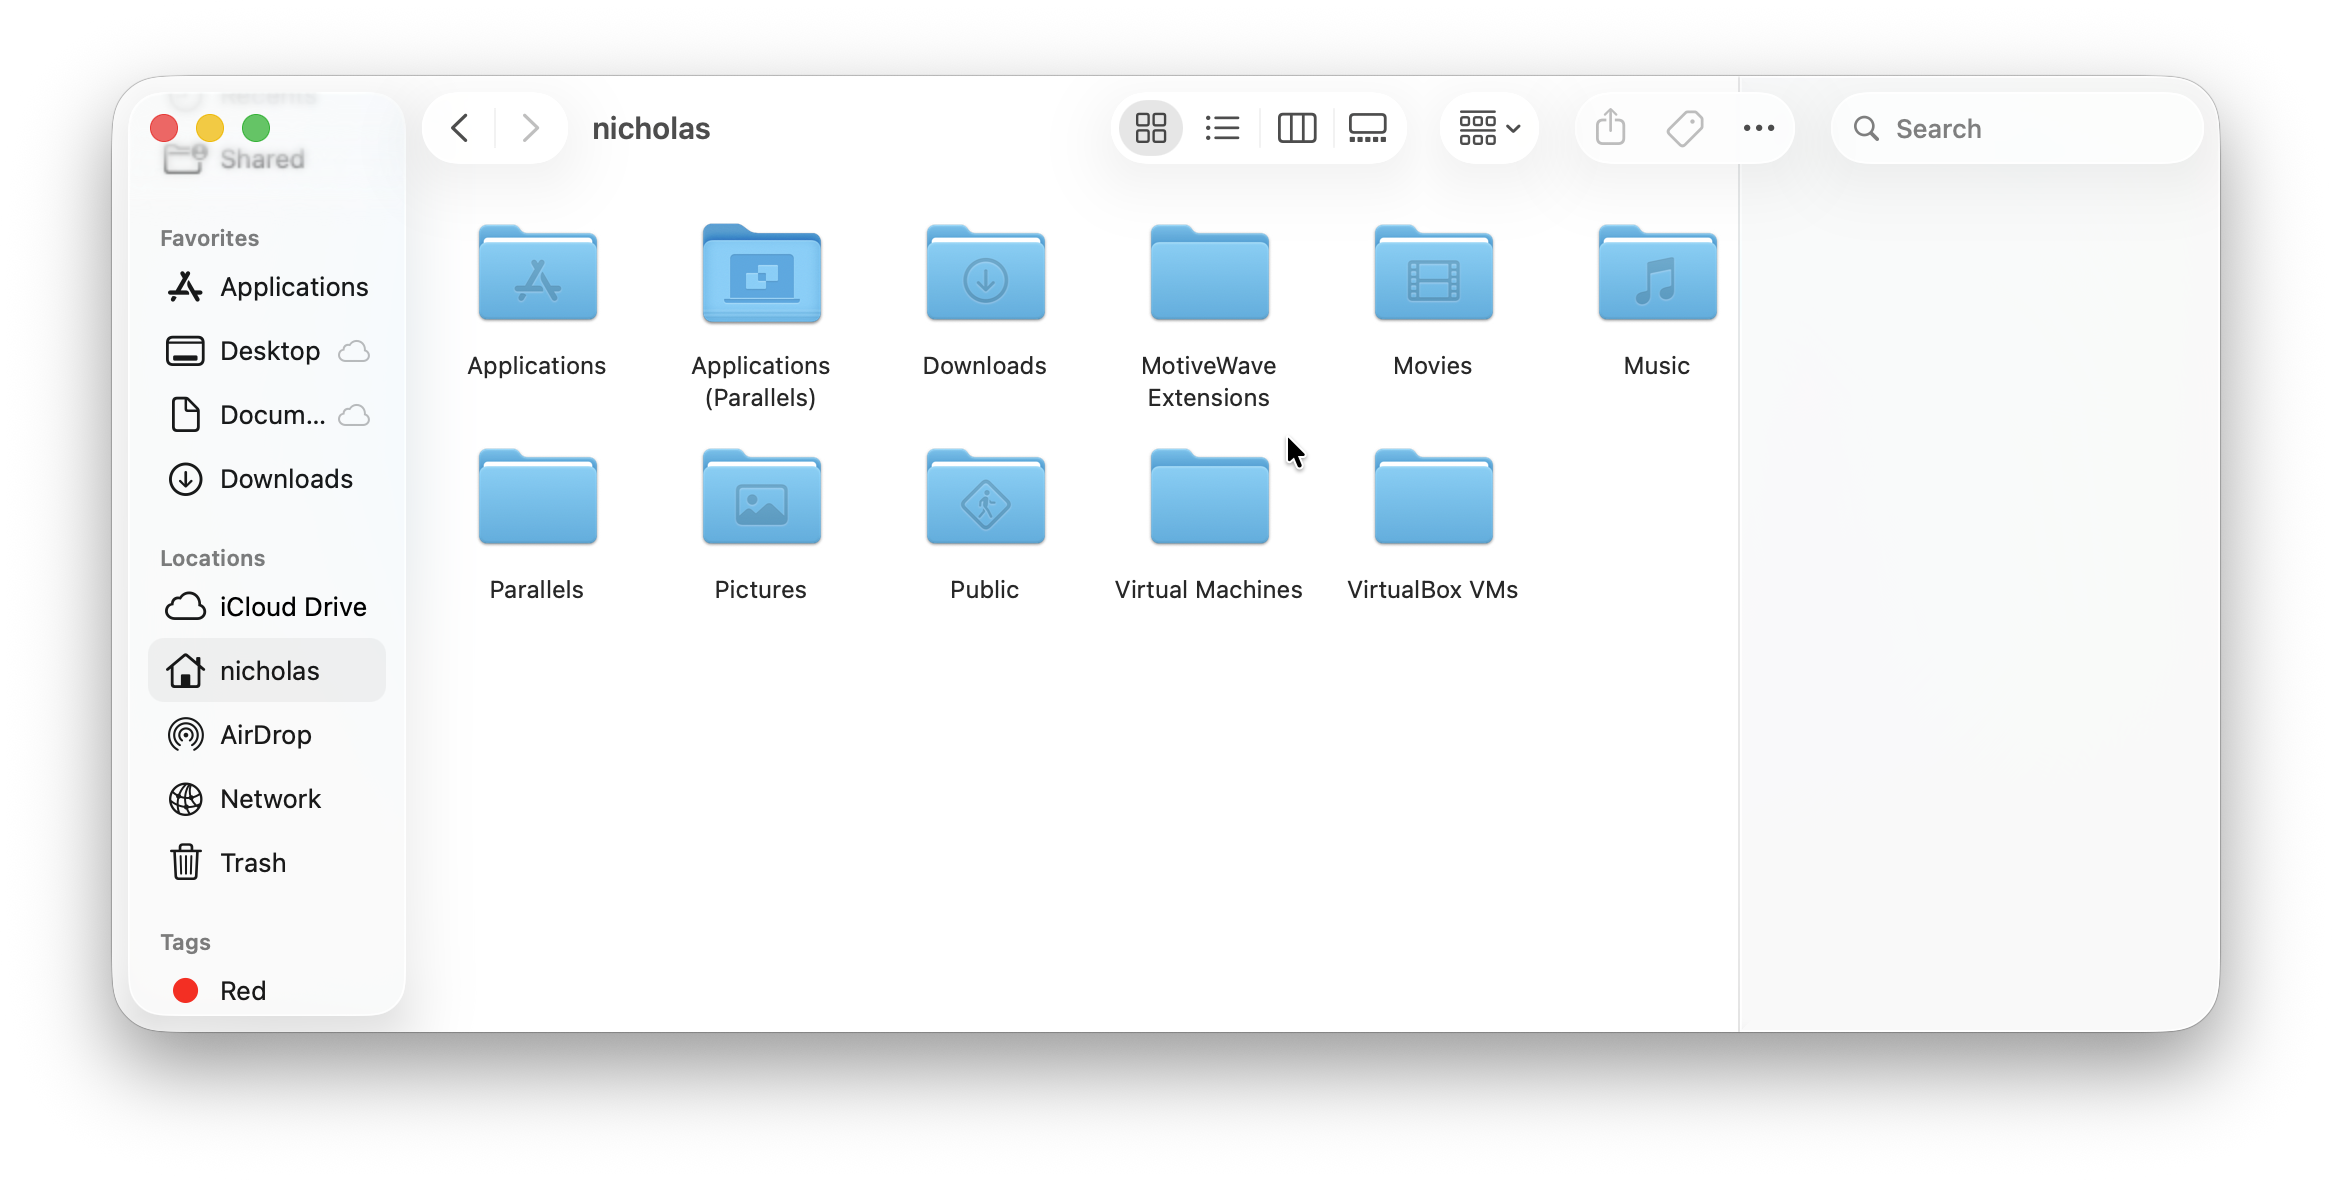Switch to gallery view
This screenshot has width=2332, height=1180.
[x=1367, y=128]
